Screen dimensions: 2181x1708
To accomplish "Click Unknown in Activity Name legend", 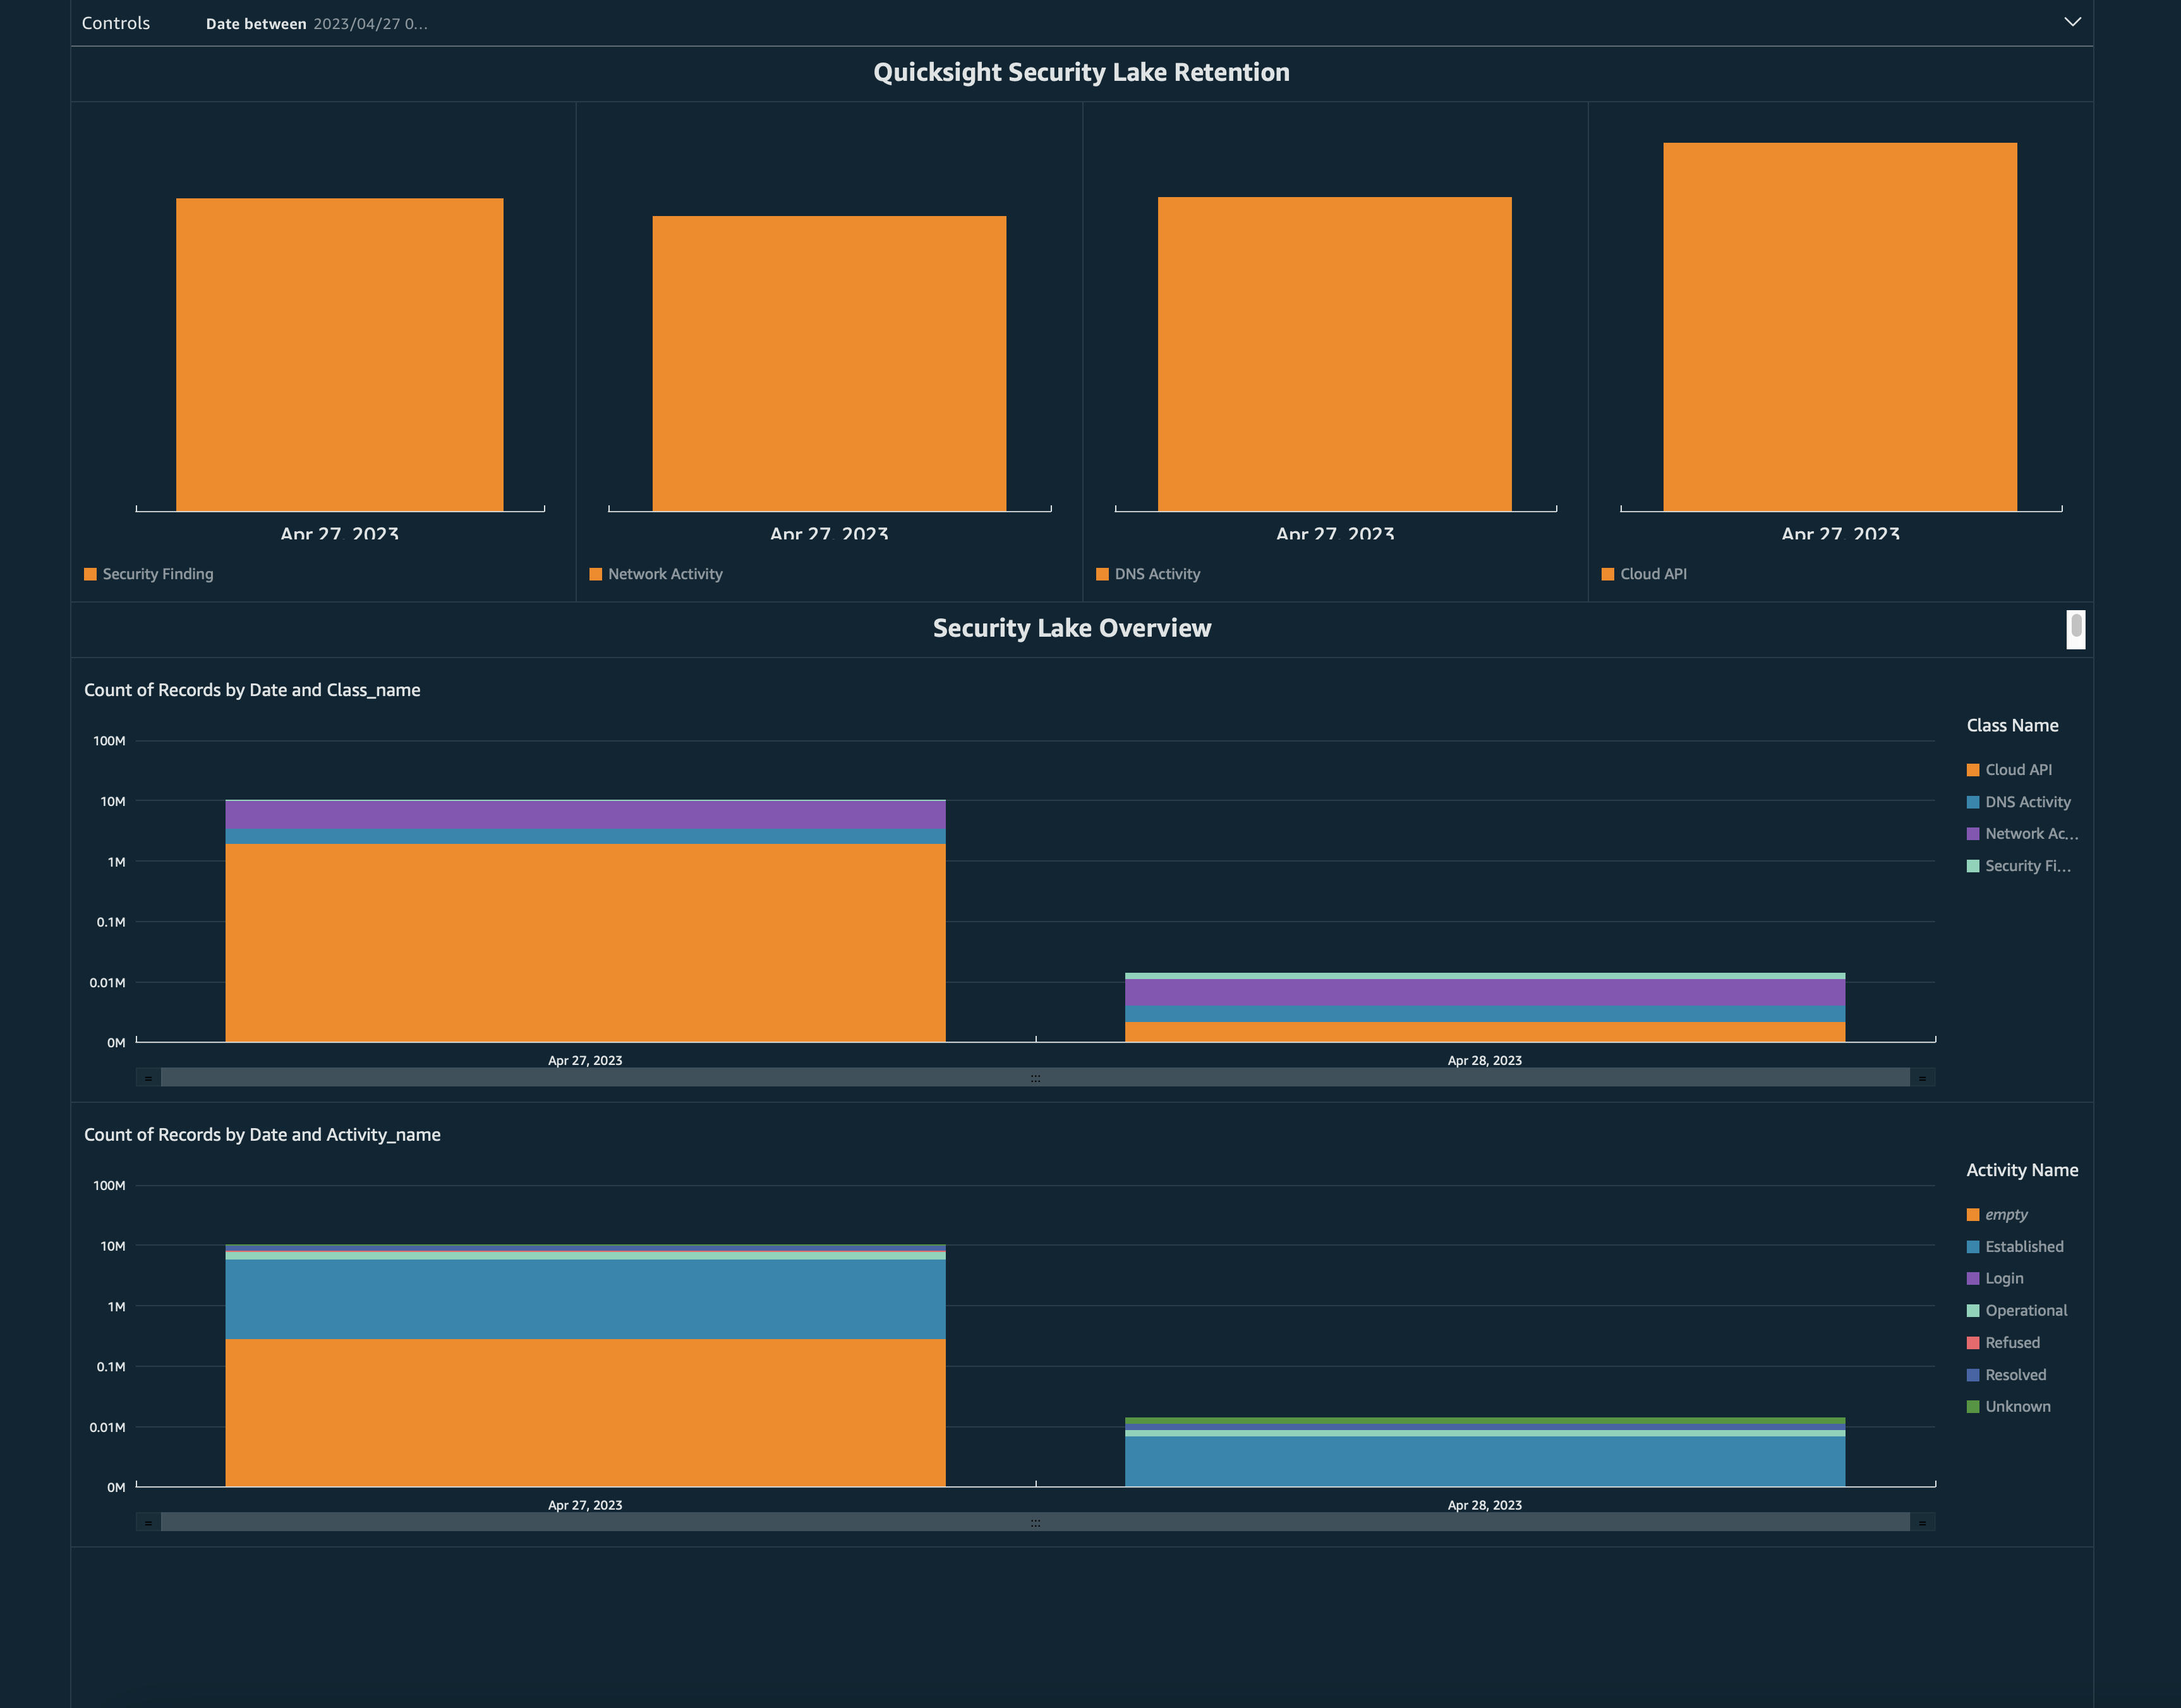I will (x=2008, y=1407).
